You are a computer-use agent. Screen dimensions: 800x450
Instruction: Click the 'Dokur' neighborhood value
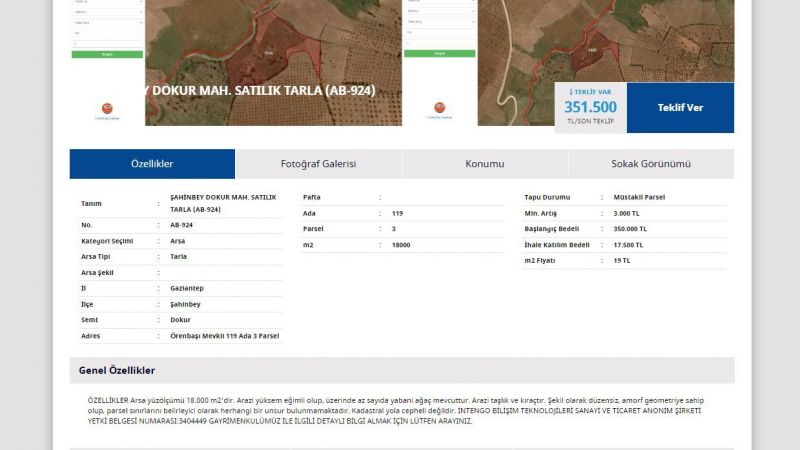[x=180, y=320]
